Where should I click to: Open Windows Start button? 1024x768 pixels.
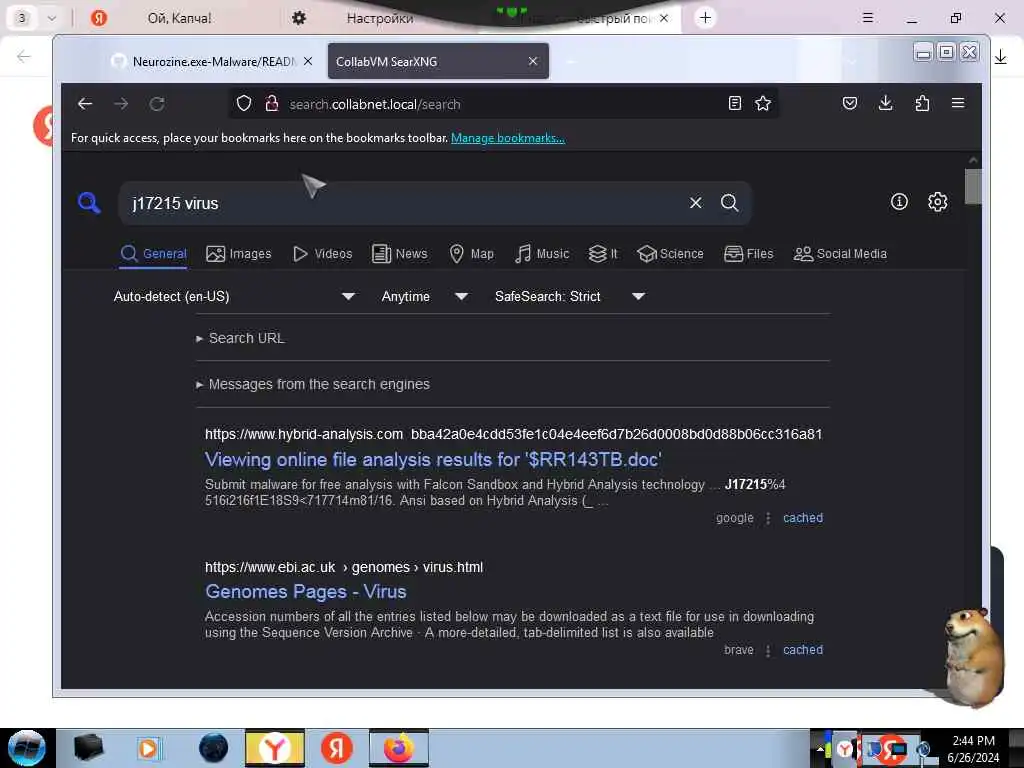tap(26, 748)
